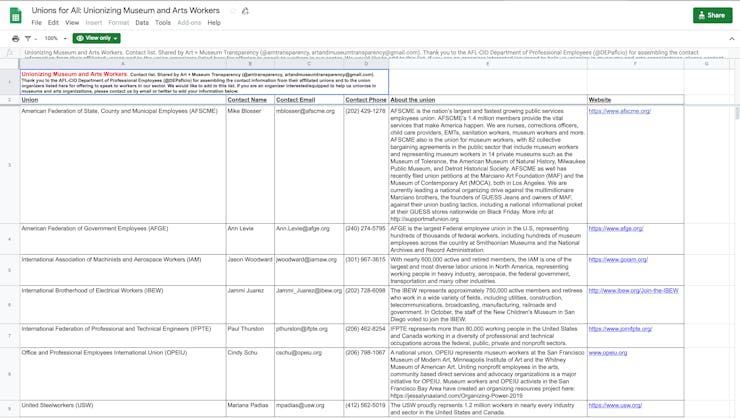Open the Google Sheets home icon
The width and height of the screenshot is (740, 418).
tap(15, 16)
